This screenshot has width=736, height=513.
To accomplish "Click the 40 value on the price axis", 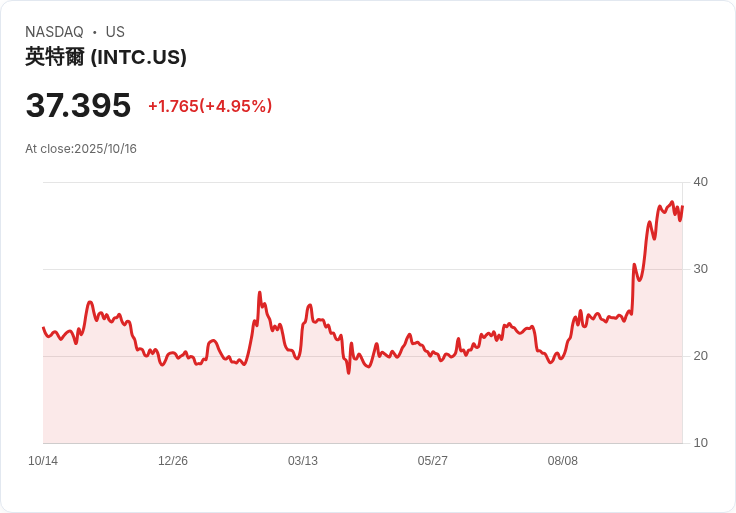I will pyautogui.click(x=700, y=182).
